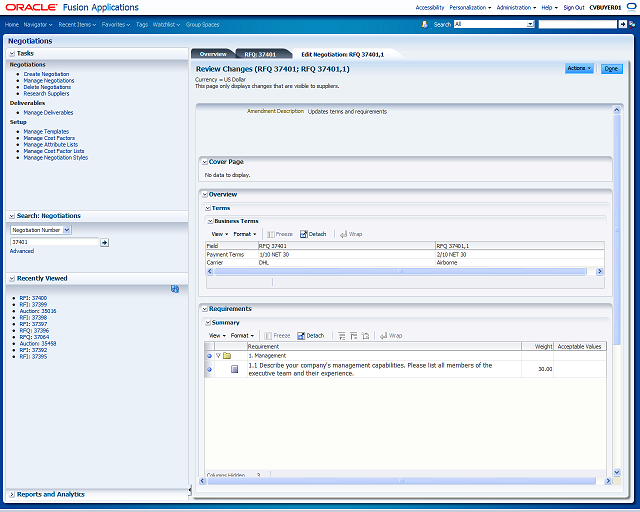The width and height of the screenshot is (640, 512).
Task: Run negotiation number search arrow for 37401
Action: [104, 243]
